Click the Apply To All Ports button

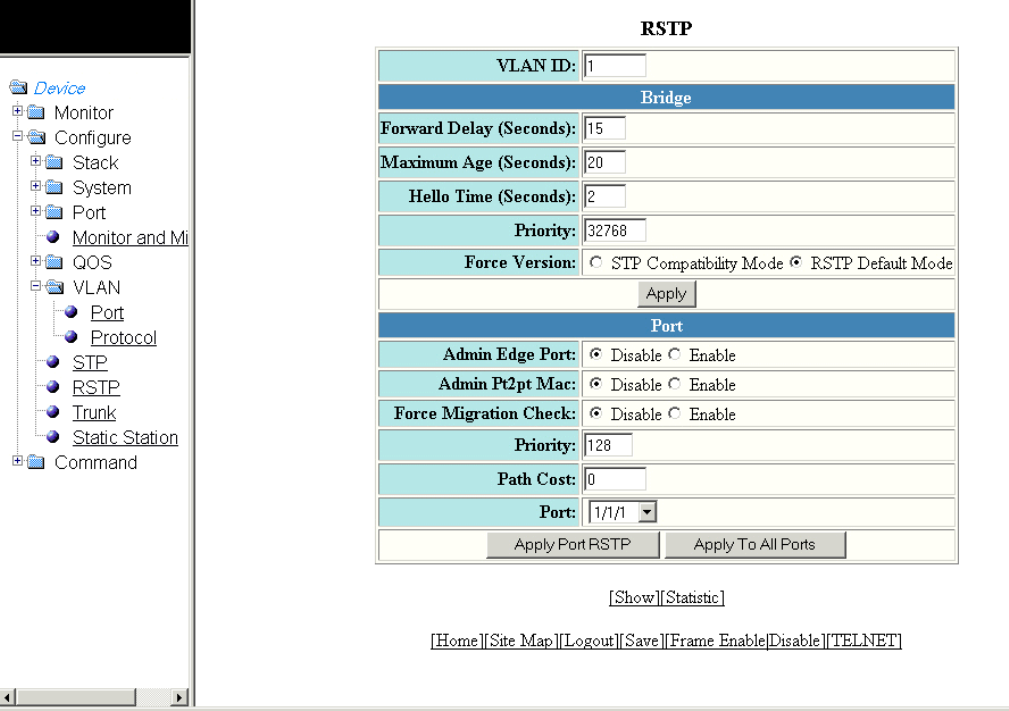tap(755, 544)
